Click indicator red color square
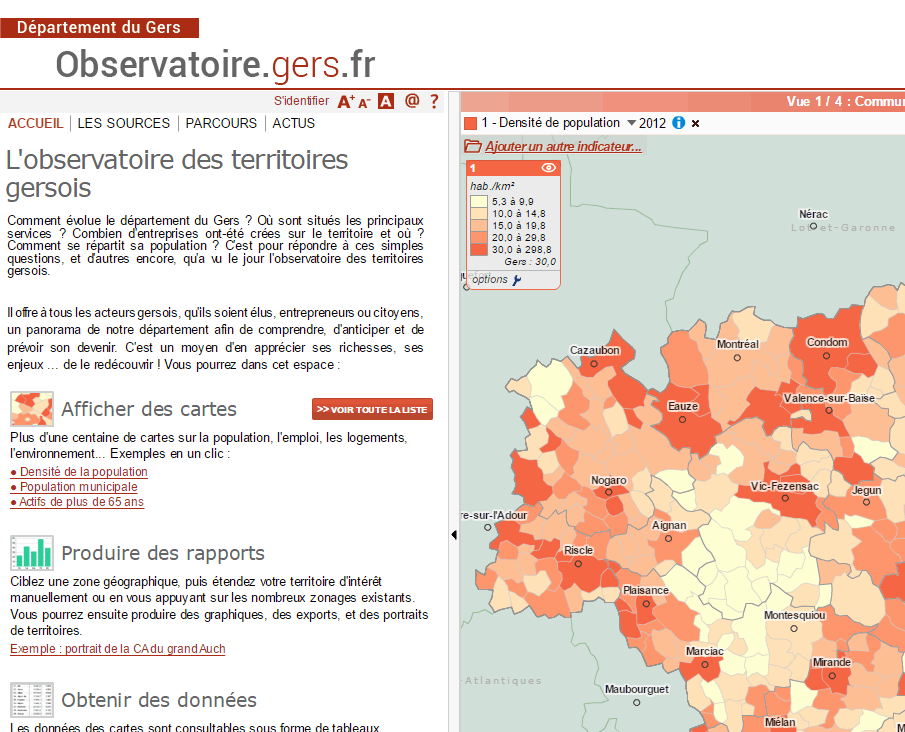This screenshot has height=732, width=905. pos(470,123)
